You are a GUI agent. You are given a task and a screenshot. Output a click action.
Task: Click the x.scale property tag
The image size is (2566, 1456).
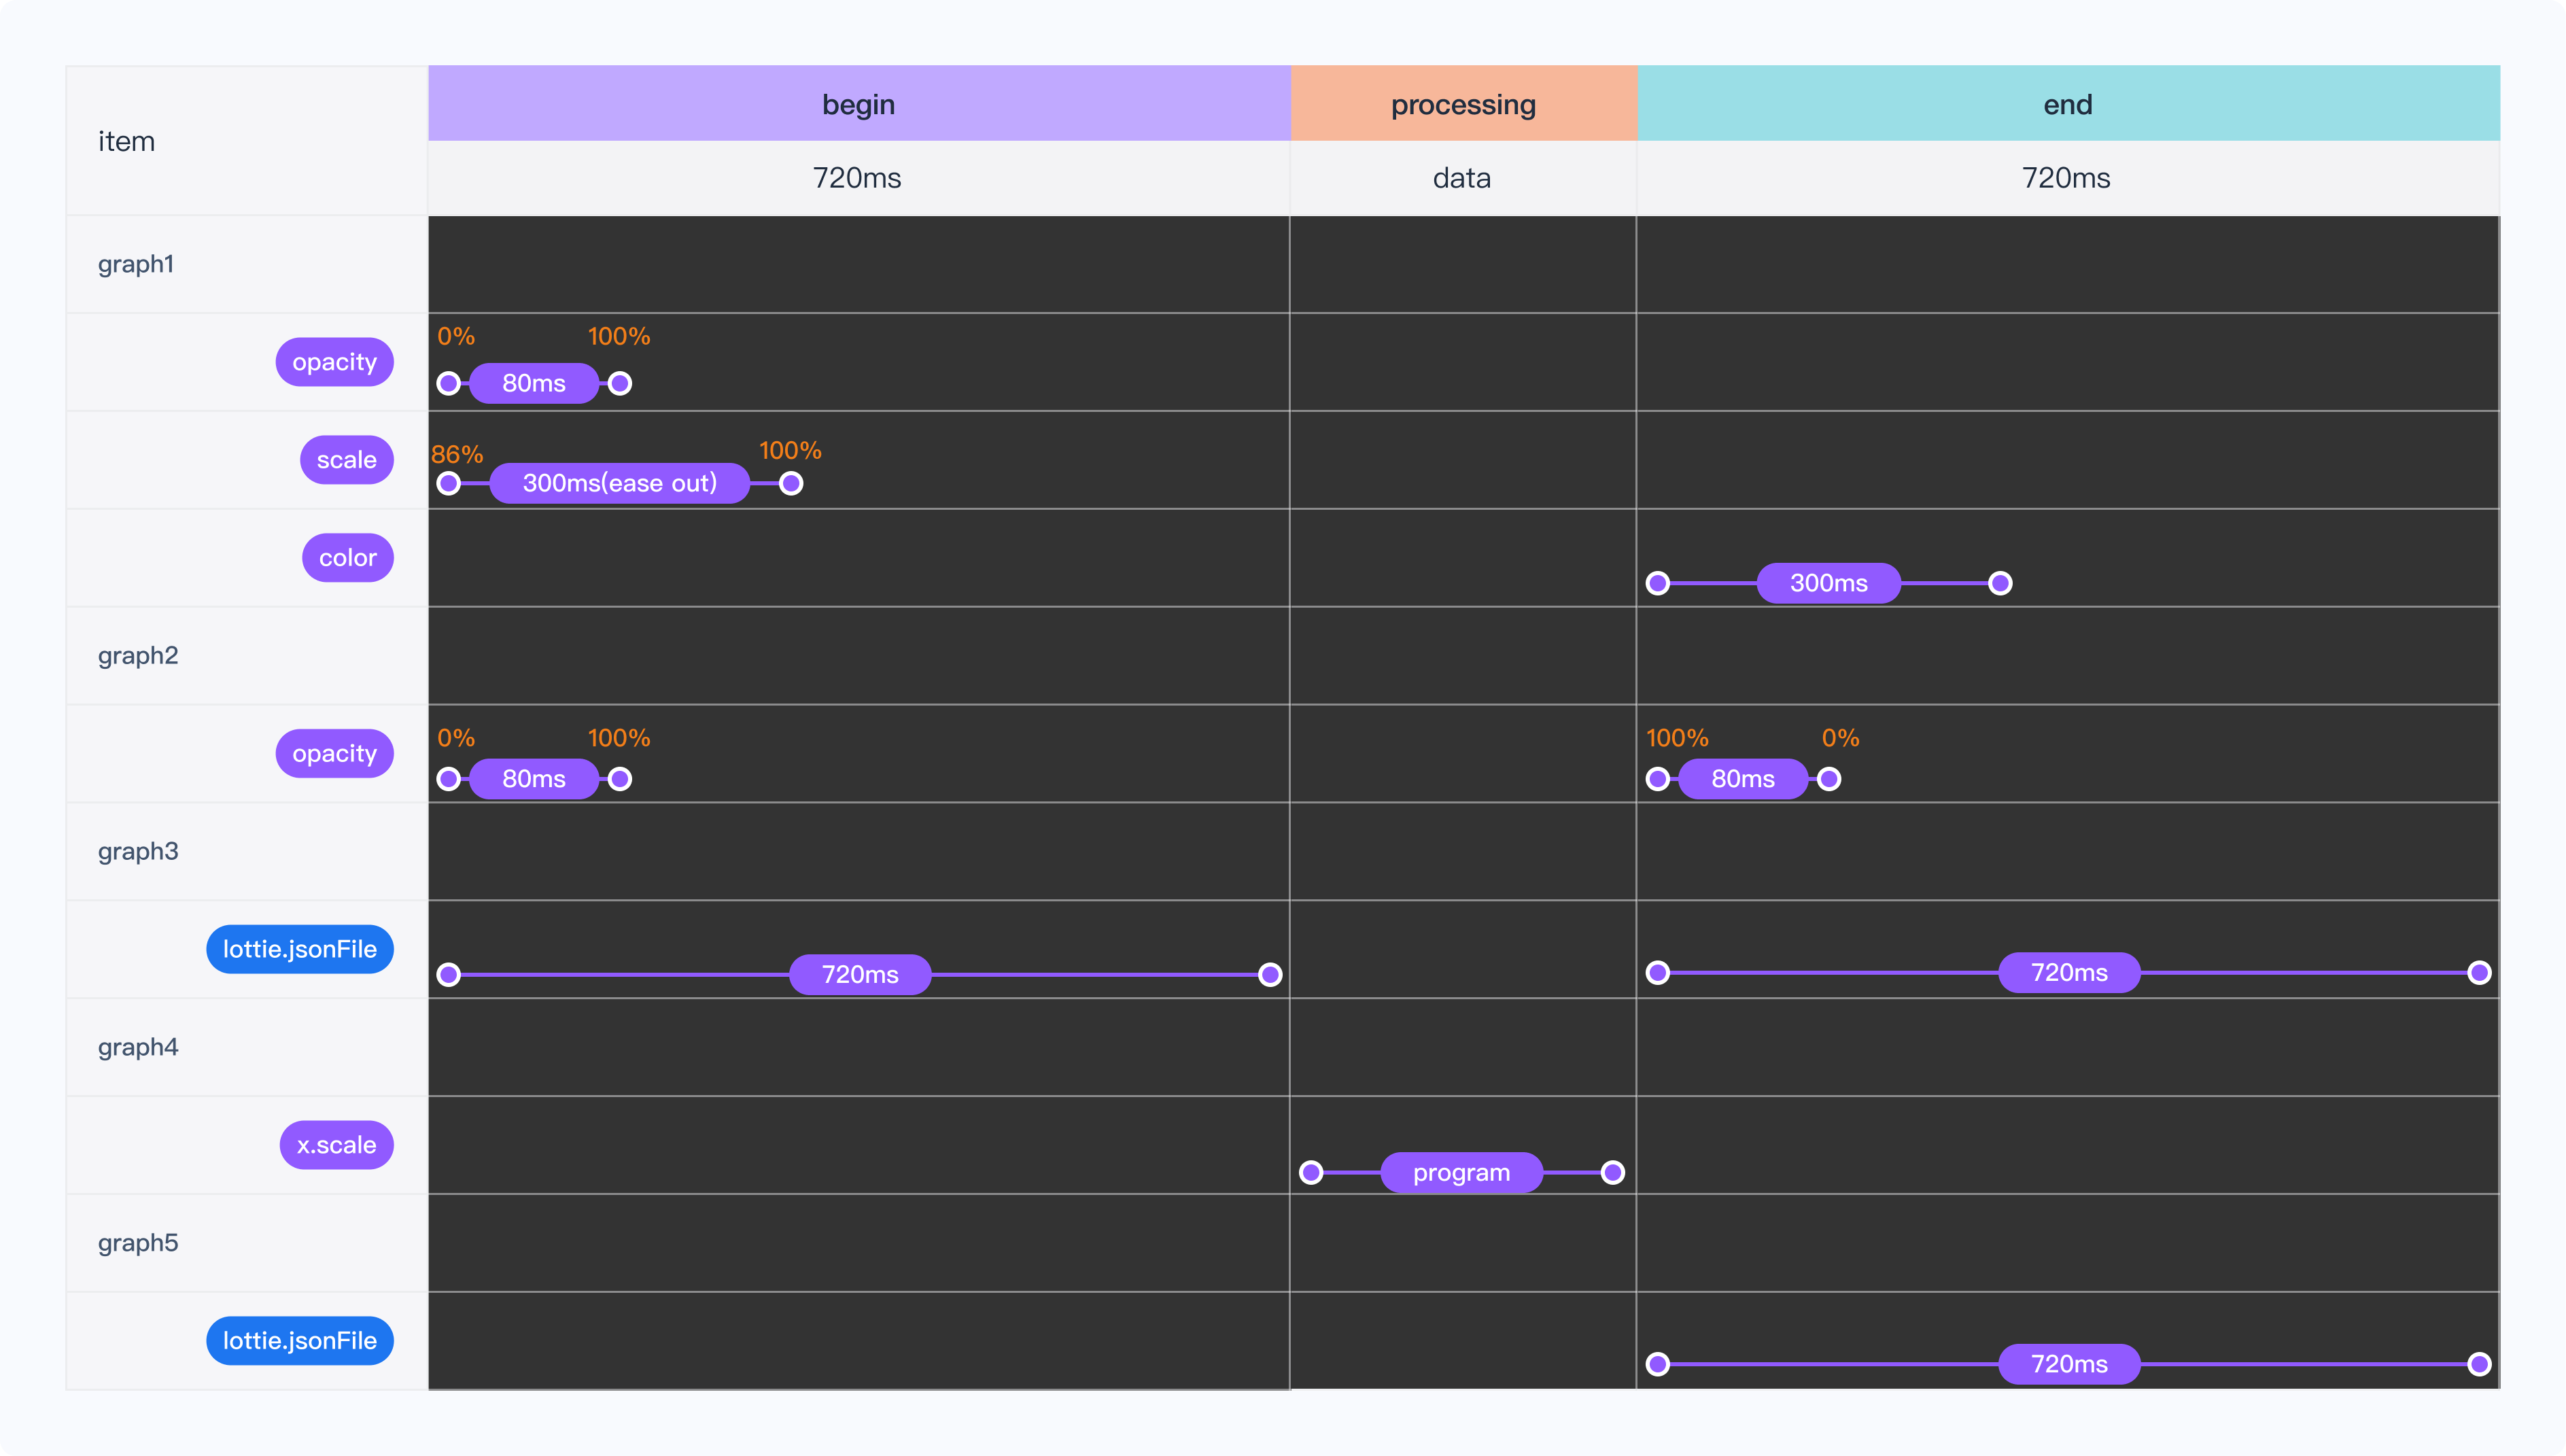336,1145
